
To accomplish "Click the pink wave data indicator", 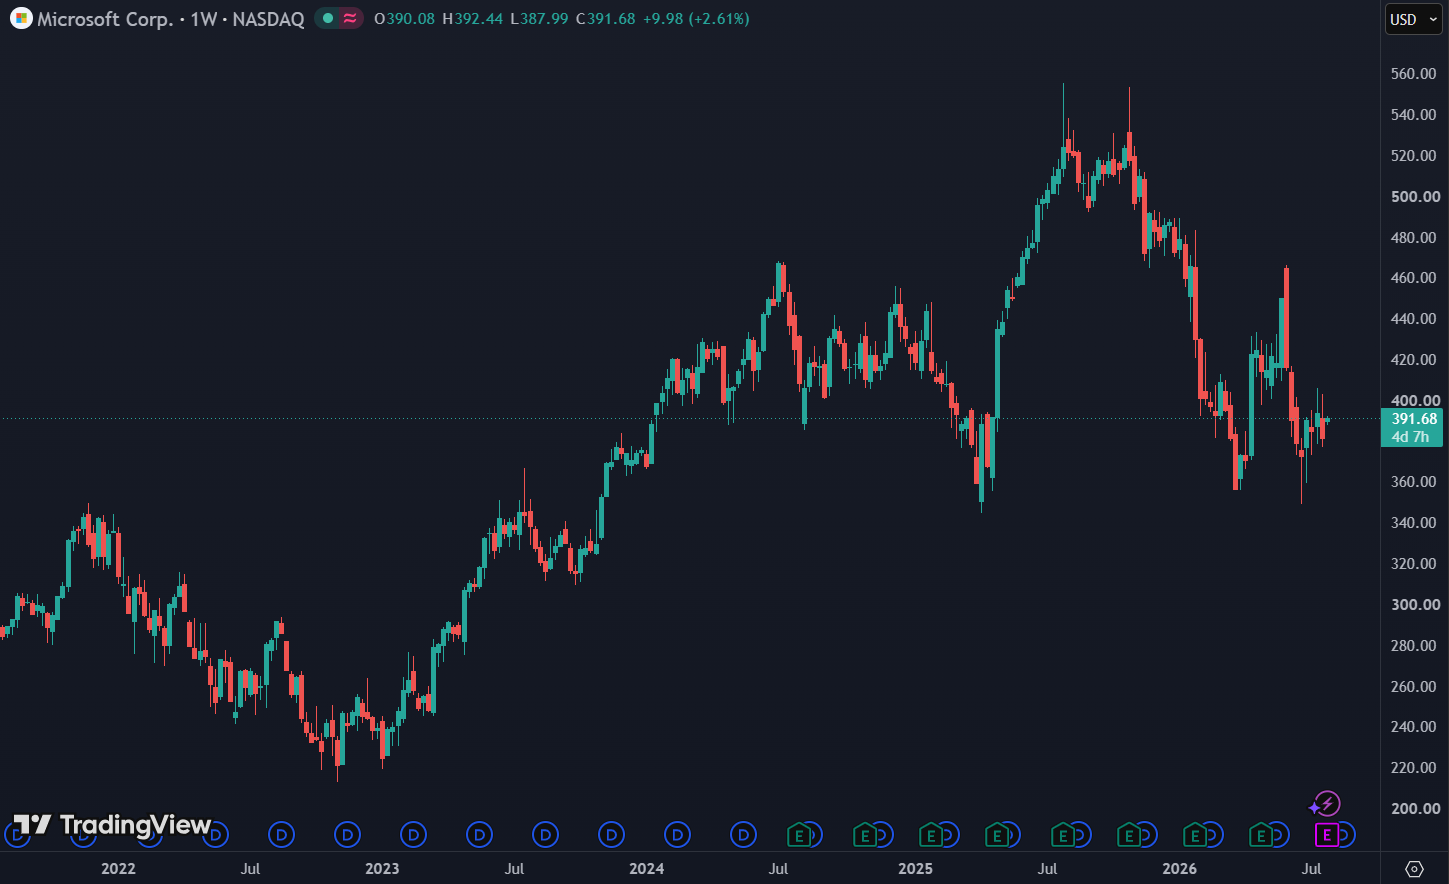I will 350,19.
